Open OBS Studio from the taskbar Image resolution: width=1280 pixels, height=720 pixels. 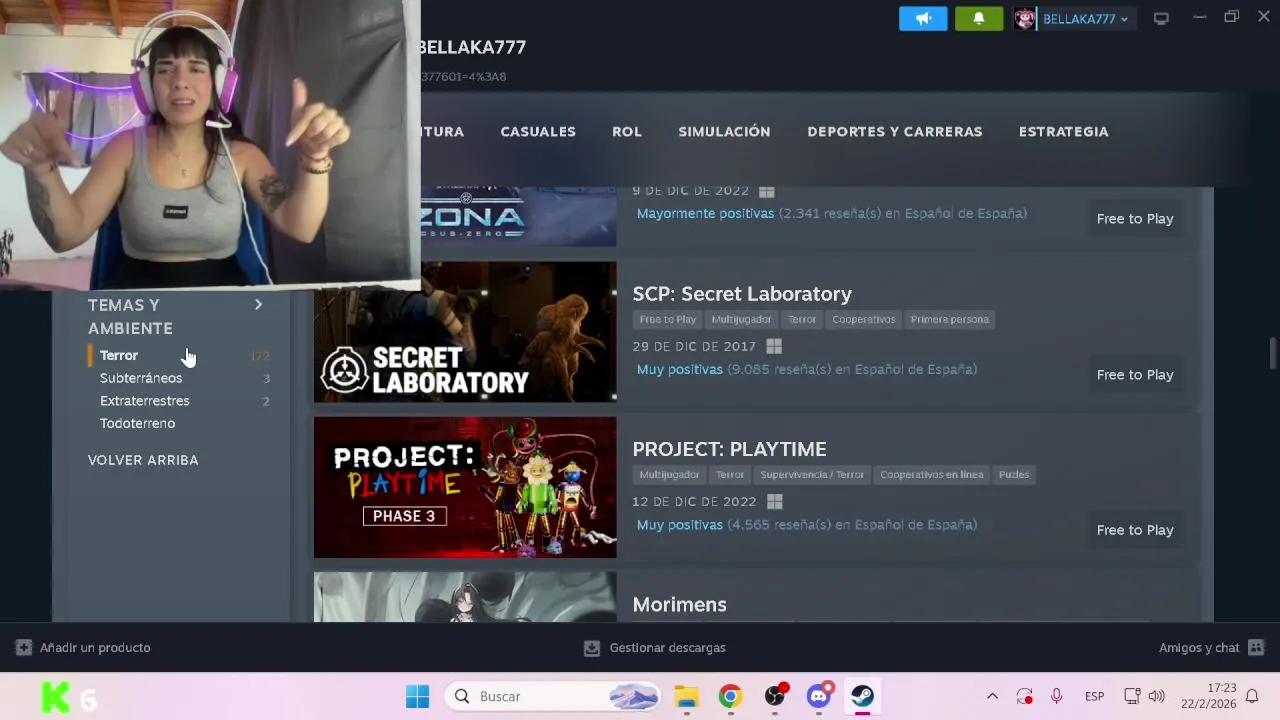775,696
